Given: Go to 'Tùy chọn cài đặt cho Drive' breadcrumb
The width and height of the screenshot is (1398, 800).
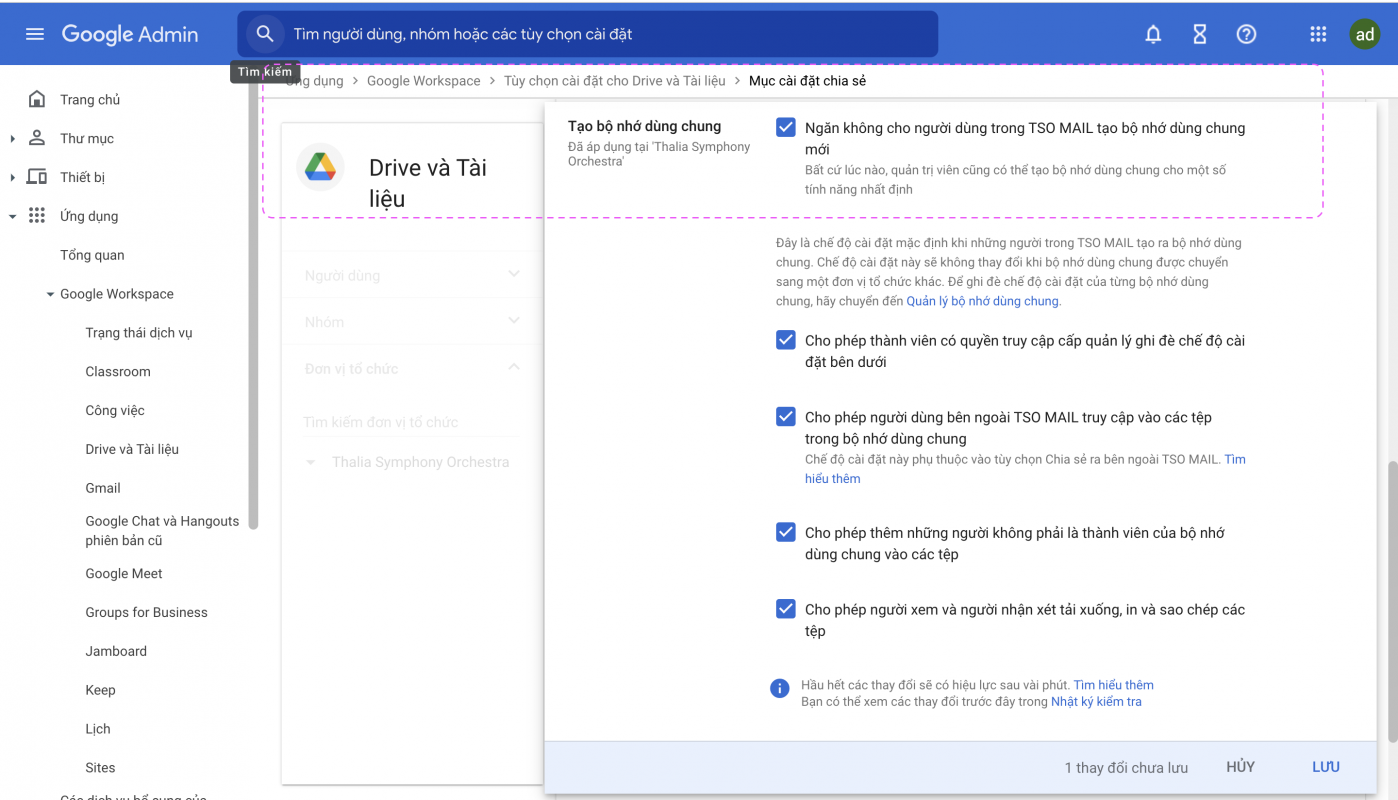Looking at the screenshot, I should [x=615, y=81].
